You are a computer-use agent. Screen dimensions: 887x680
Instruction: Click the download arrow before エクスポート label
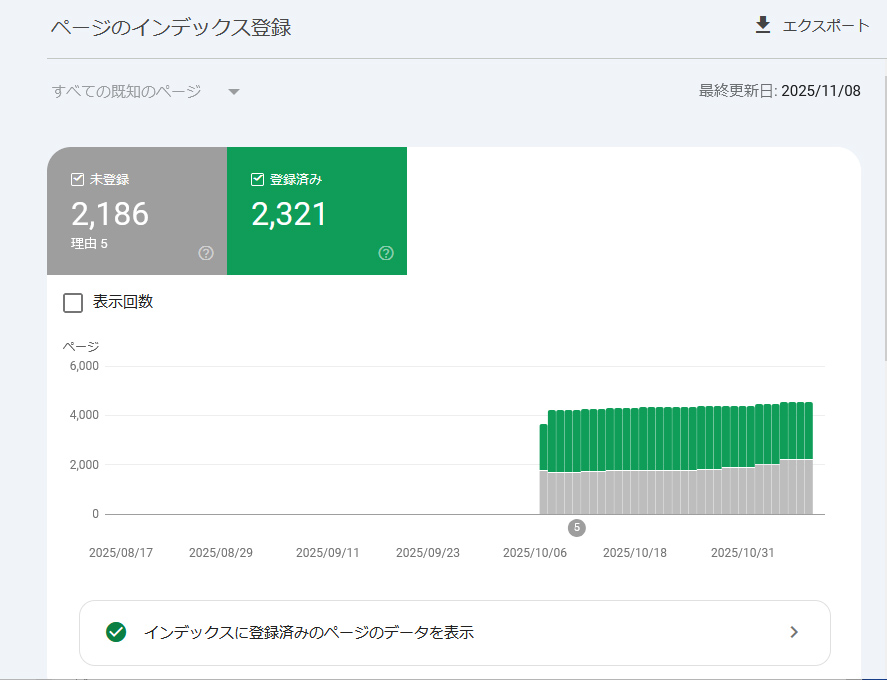point(763,25)
